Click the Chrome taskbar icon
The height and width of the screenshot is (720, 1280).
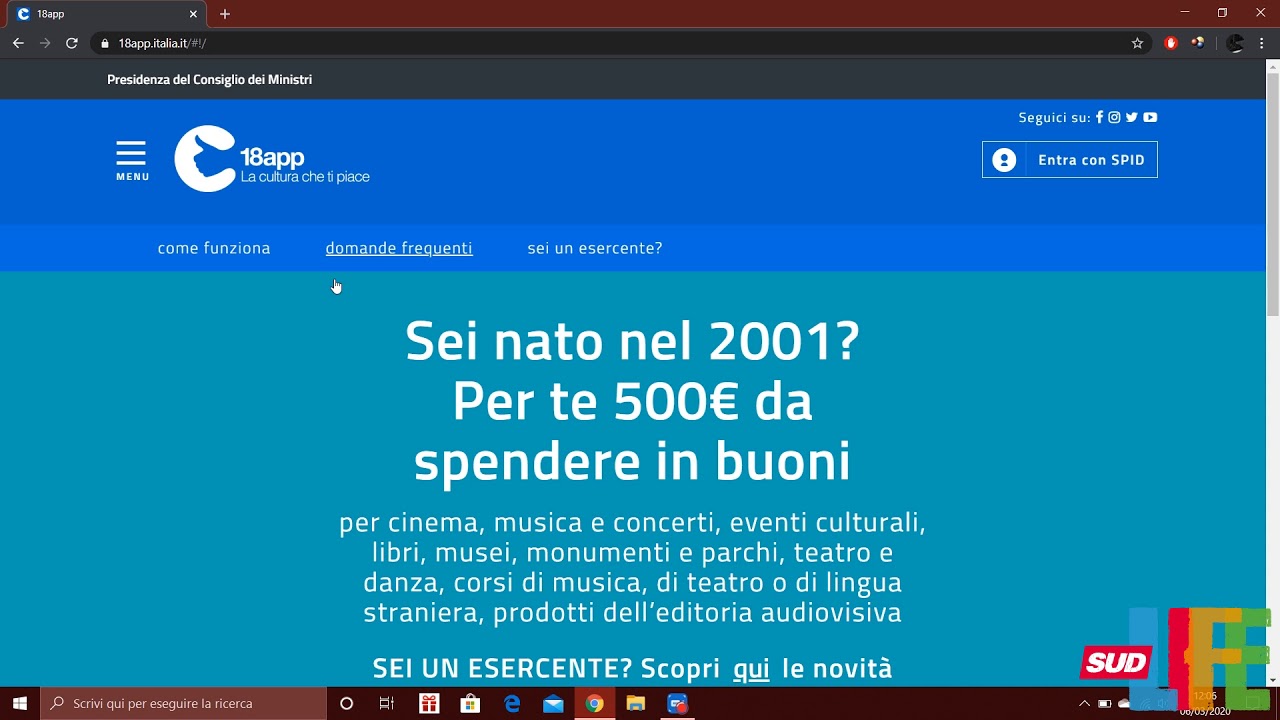[594, 704]
